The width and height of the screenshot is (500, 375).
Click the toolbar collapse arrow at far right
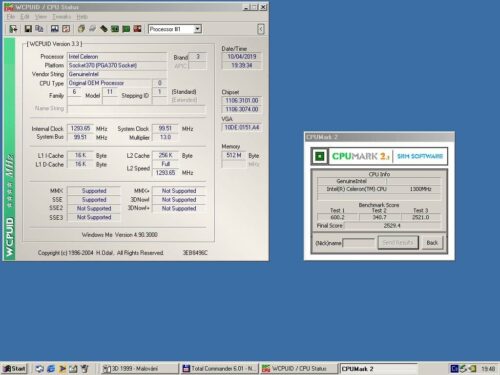pyautogui.click(x=261, y=29)
